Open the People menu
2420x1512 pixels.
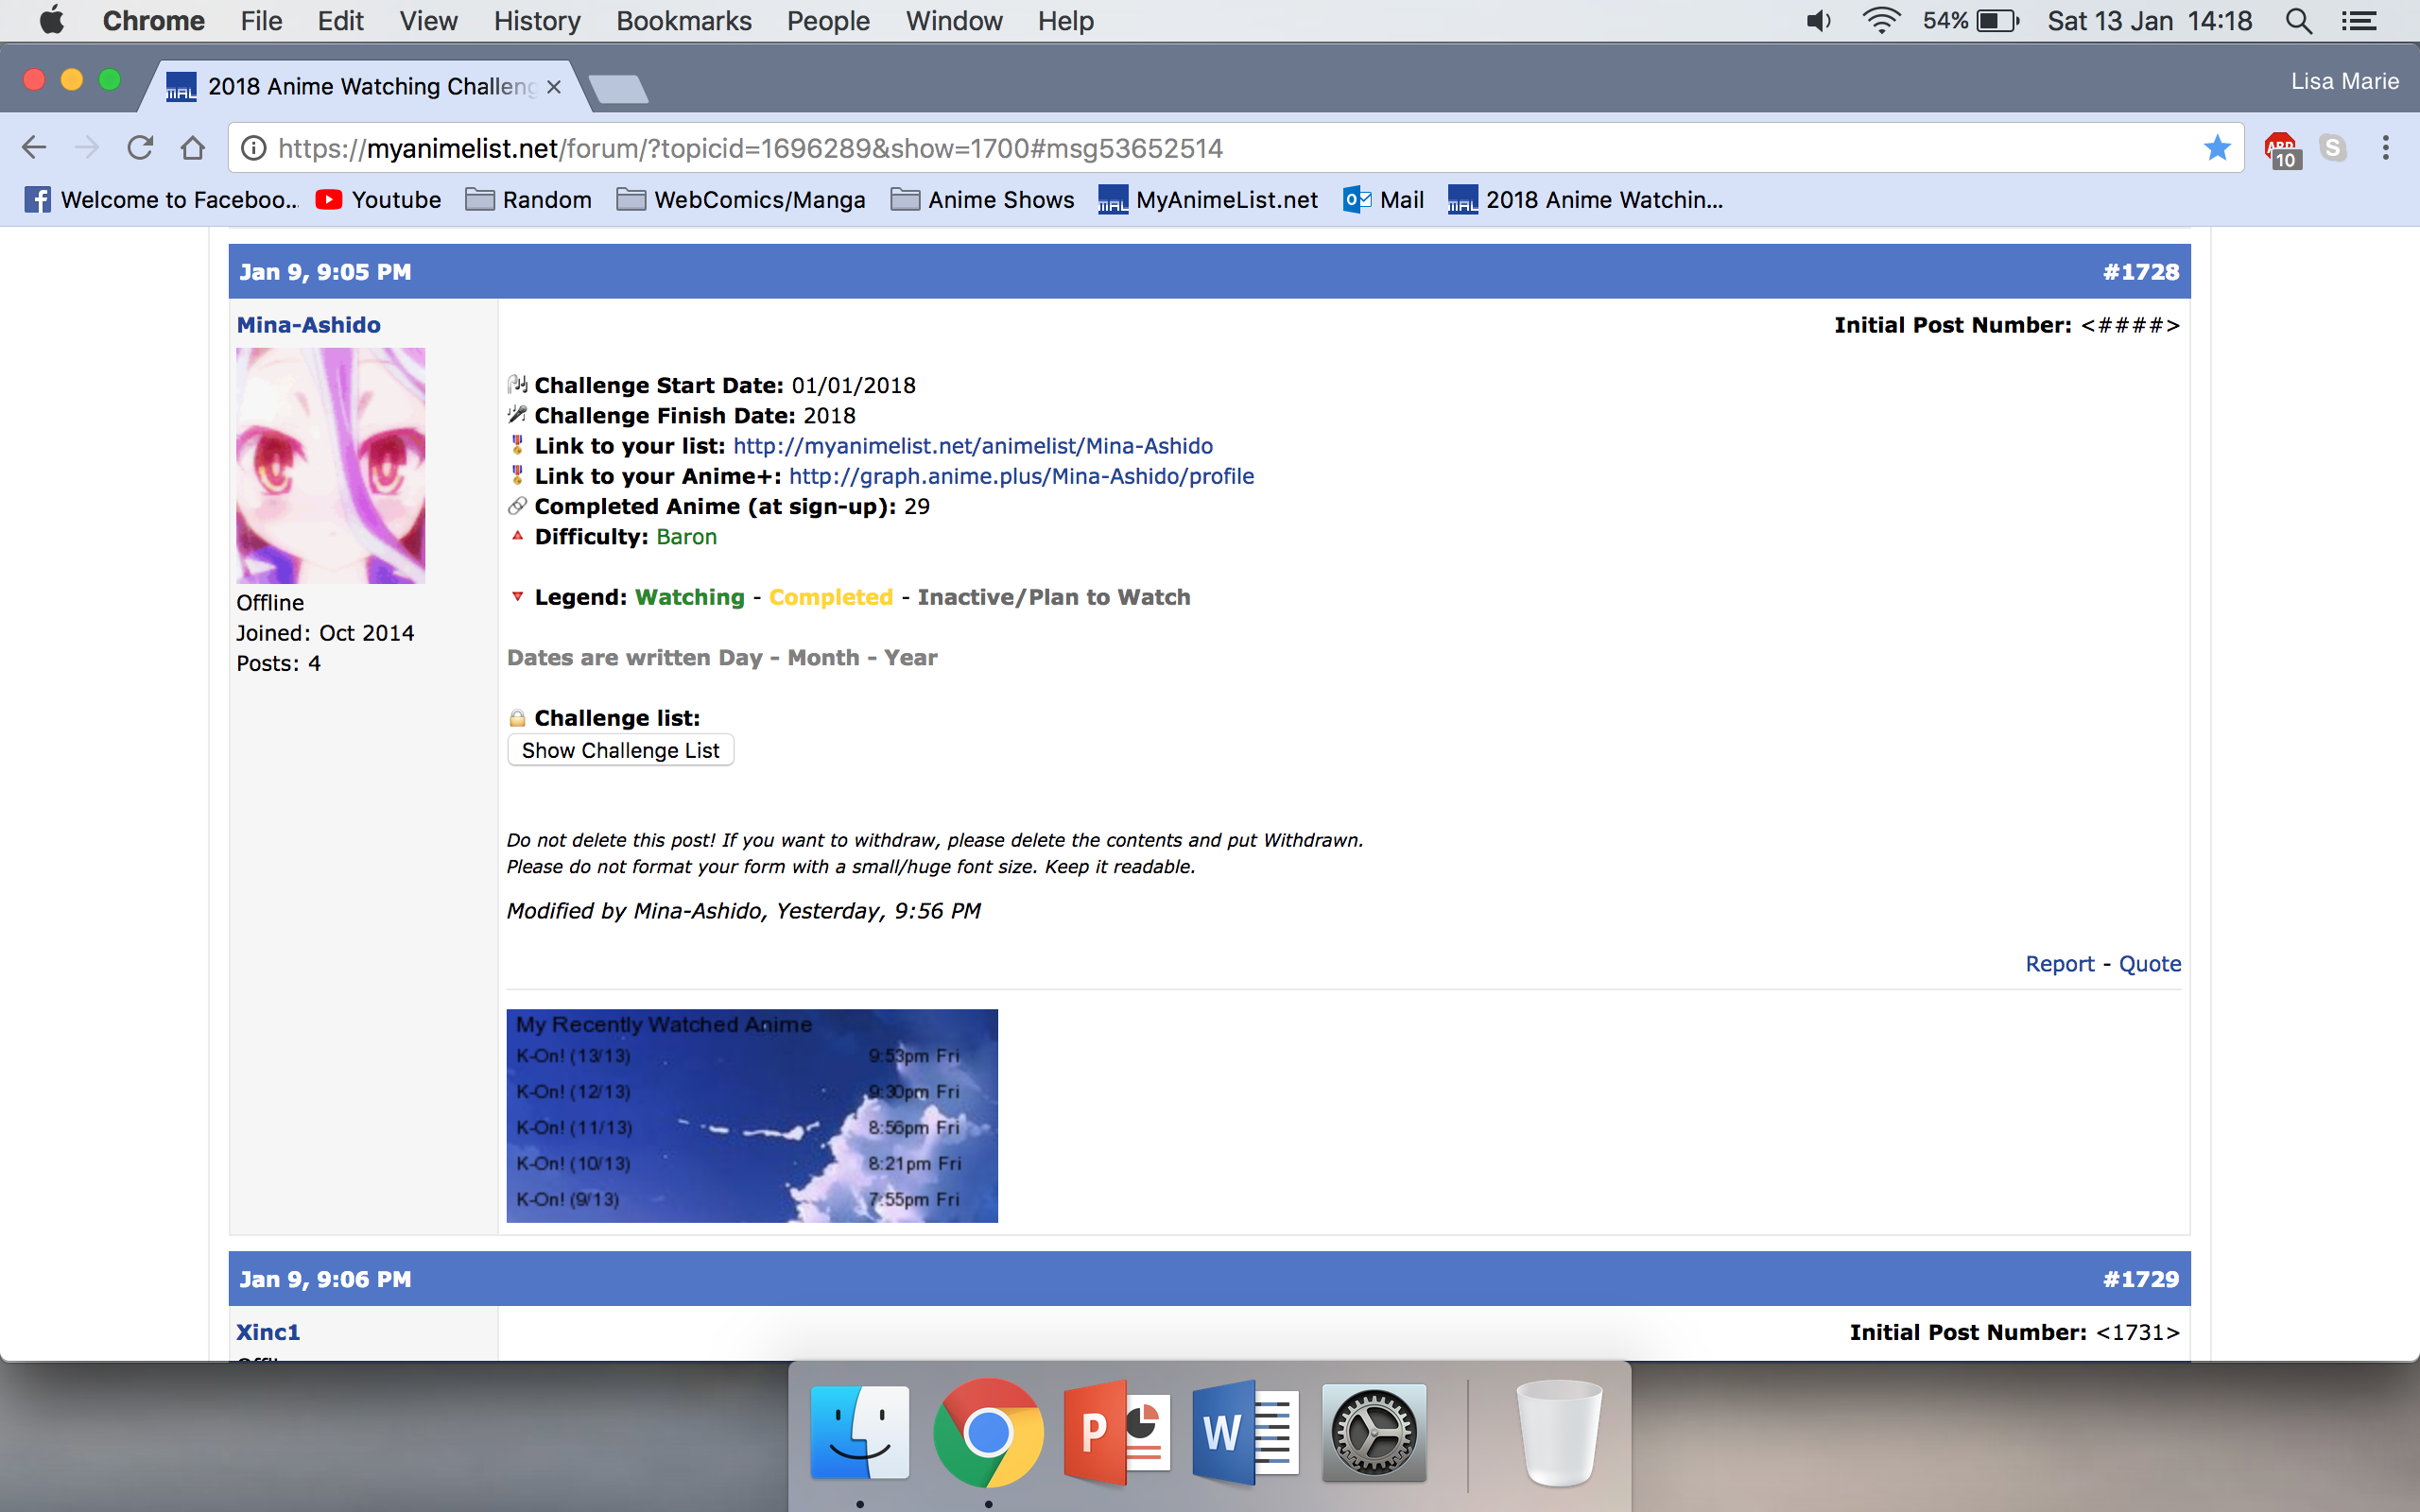tap(828, 21)
